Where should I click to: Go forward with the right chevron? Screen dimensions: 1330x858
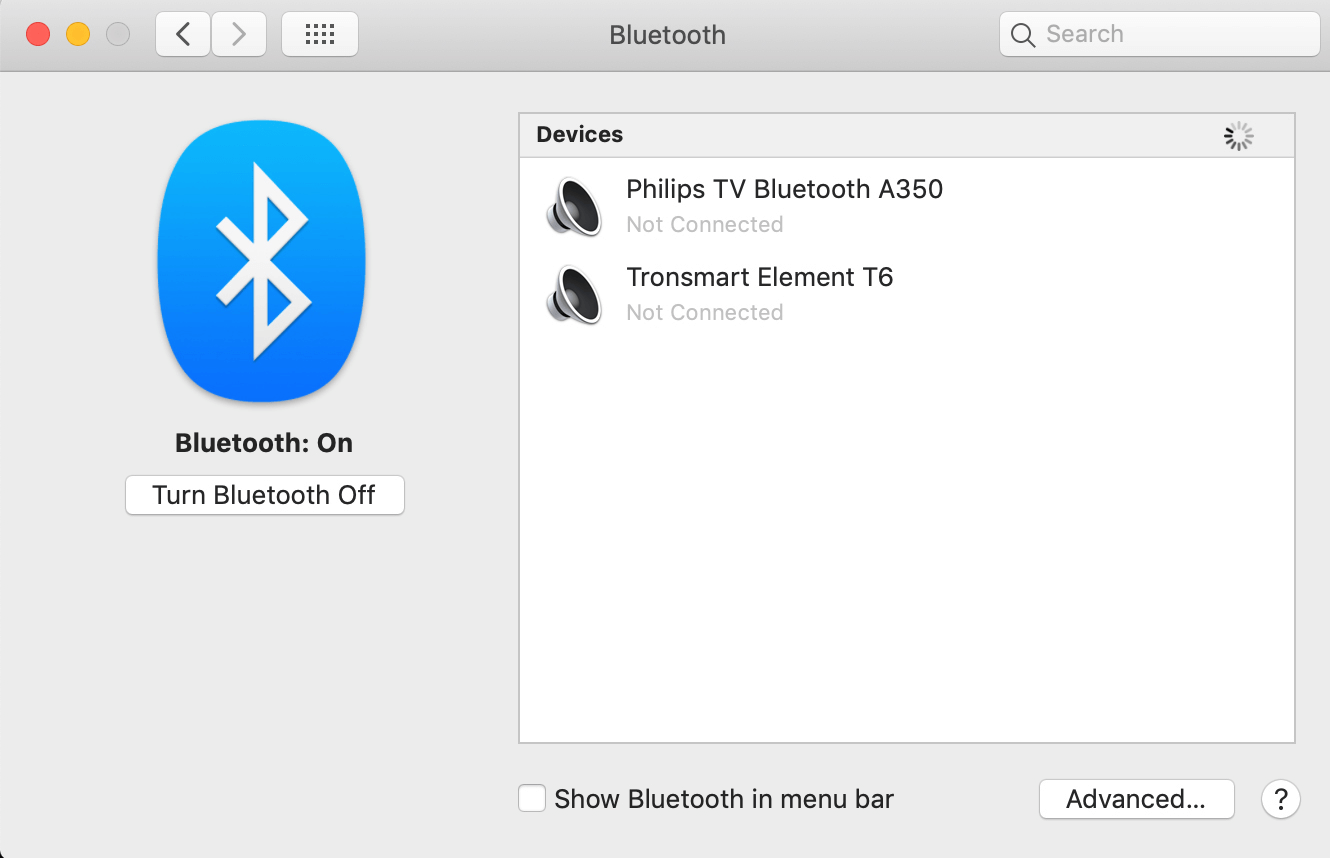point(239,35)
